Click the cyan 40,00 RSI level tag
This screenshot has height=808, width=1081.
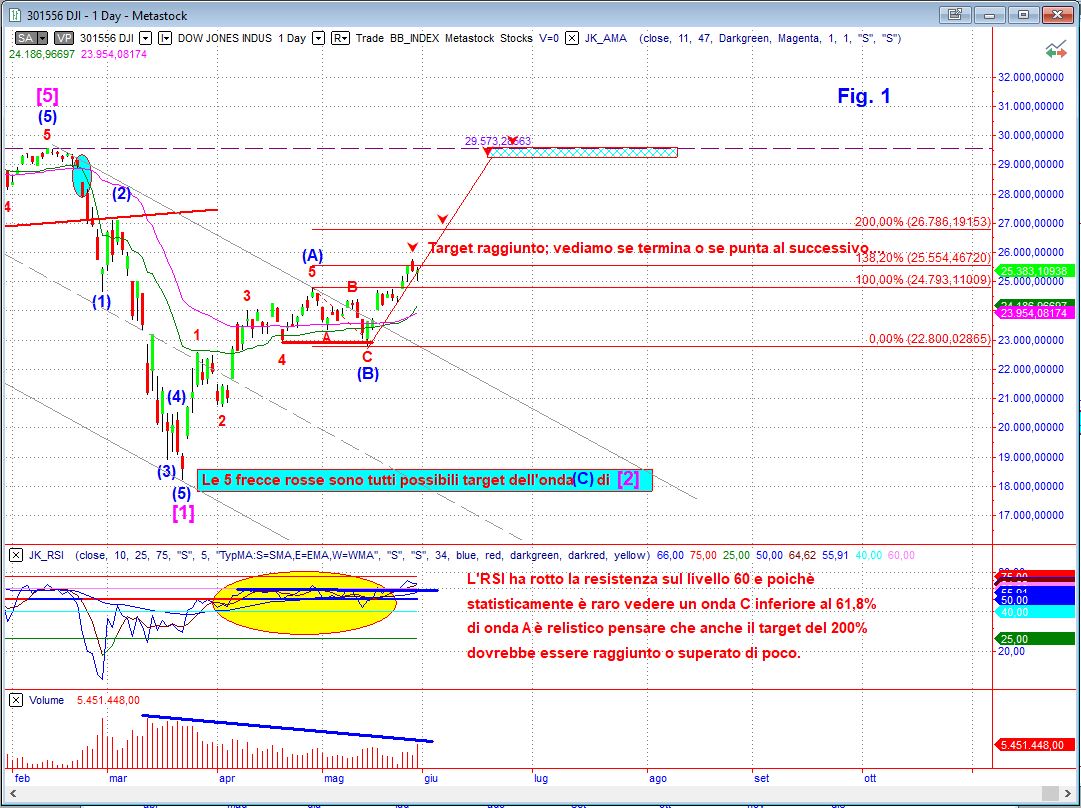click(x=1035, y=612)
